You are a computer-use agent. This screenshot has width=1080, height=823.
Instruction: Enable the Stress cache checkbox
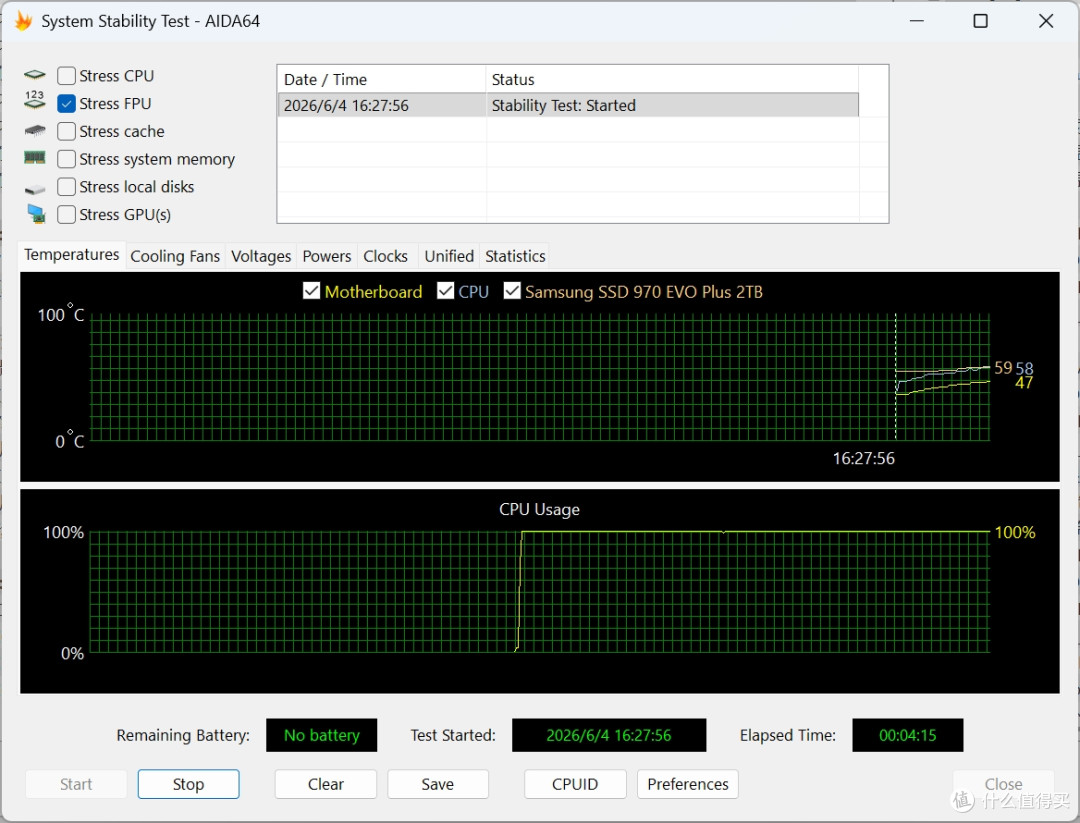point(66,131)
